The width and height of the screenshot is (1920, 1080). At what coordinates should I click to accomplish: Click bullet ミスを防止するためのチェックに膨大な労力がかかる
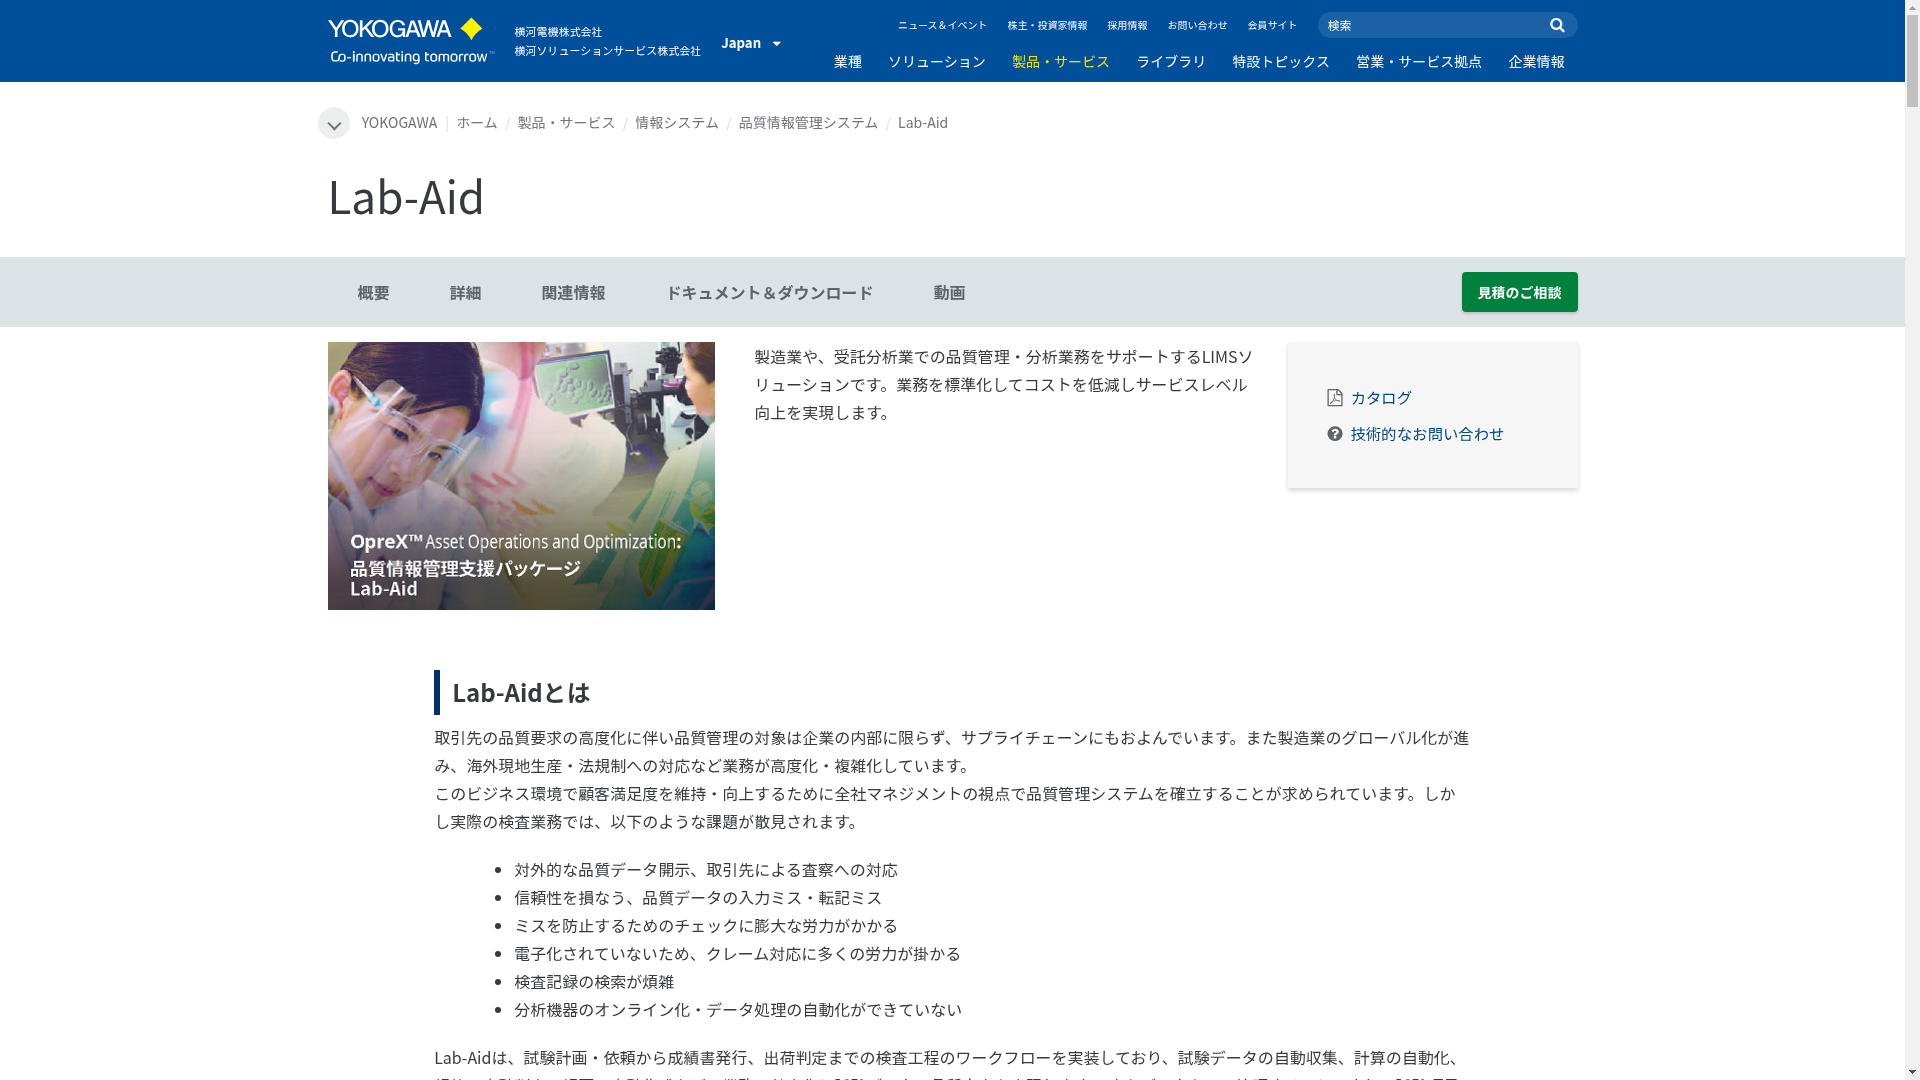(706, 926)
